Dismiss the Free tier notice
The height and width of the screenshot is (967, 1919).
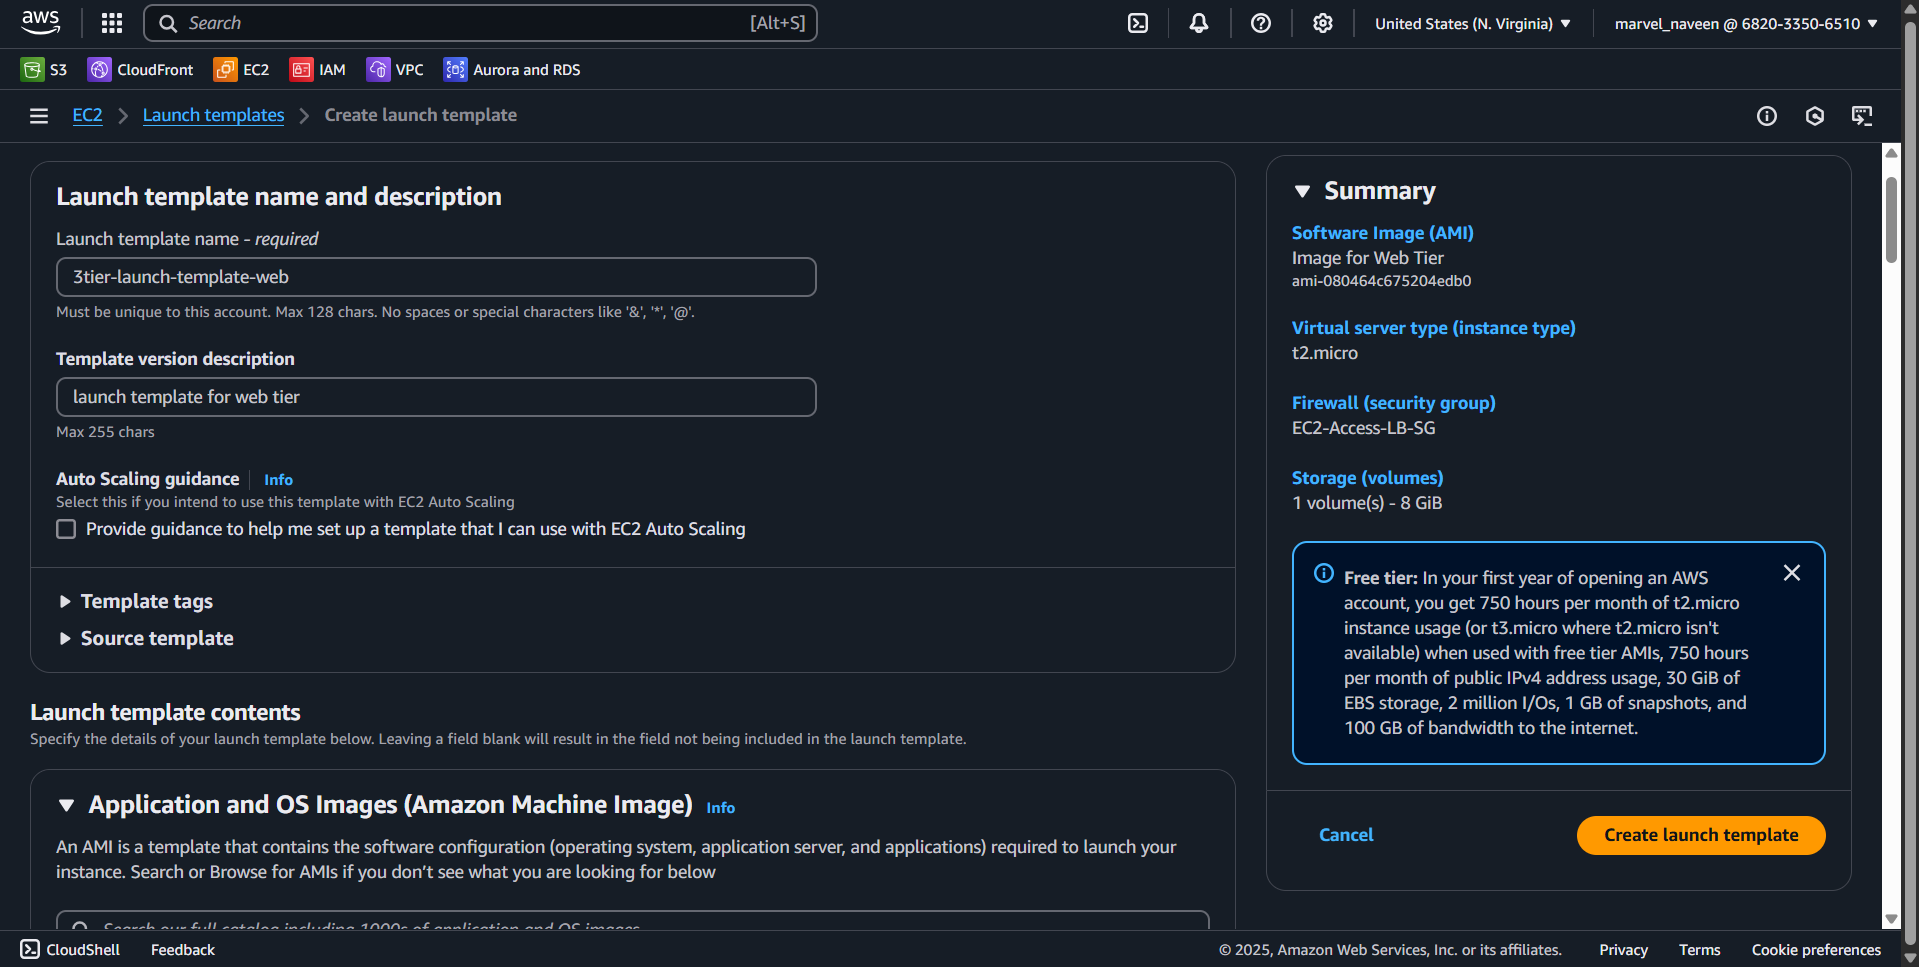pos(1792,573)
